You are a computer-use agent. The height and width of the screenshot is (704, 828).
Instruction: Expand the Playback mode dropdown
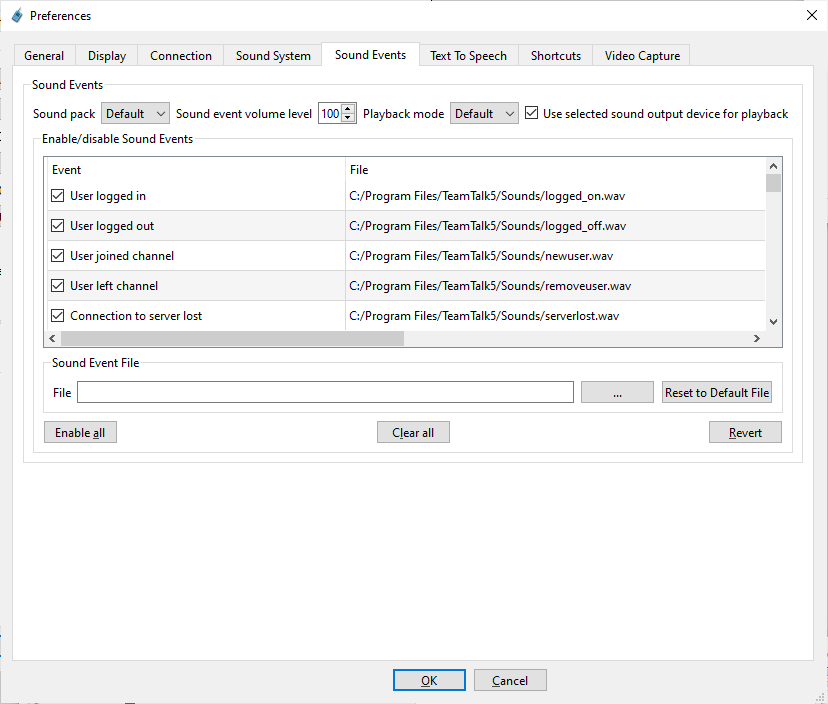click(484, 114)
